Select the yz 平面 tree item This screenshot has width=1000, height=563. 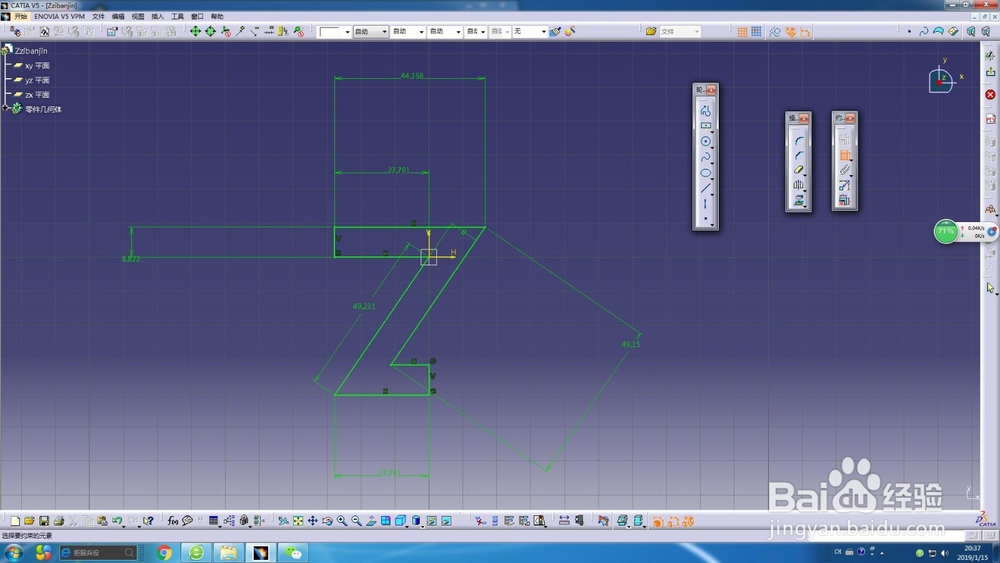(37, 80)
